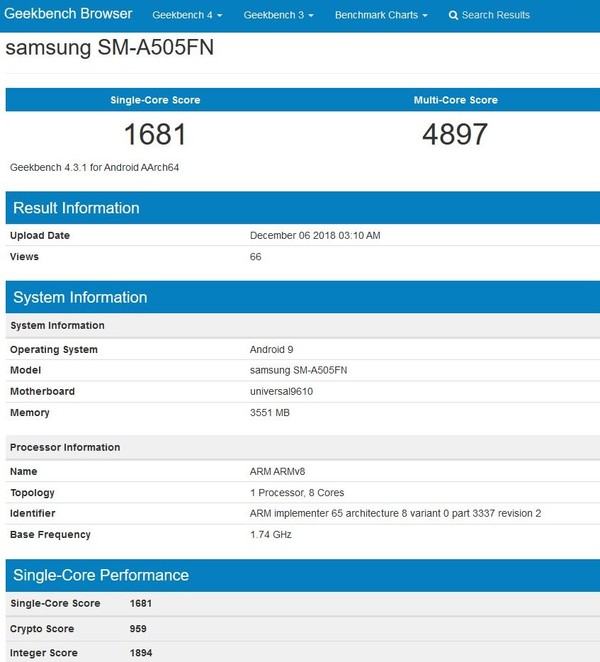Open the Benchmark Charts dropdown

(381, 15)
